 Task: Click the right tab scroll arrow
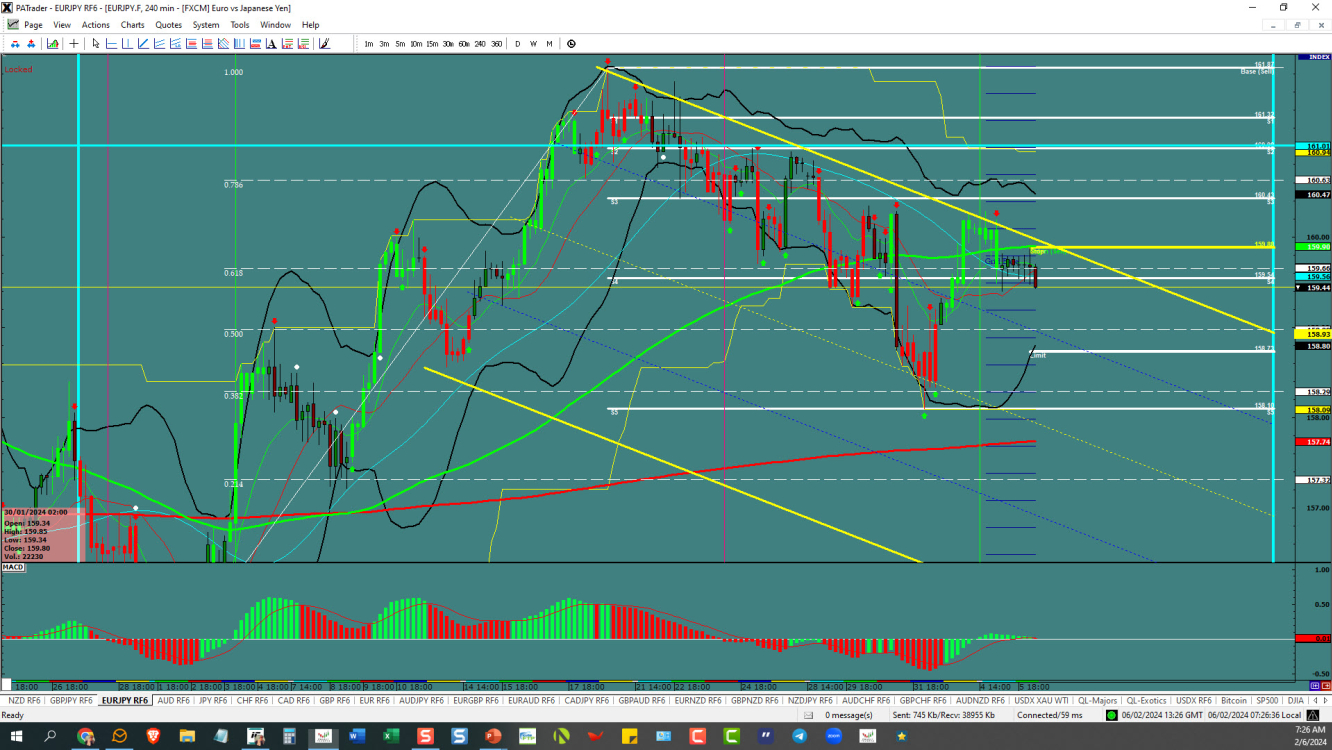[1325, 700]
